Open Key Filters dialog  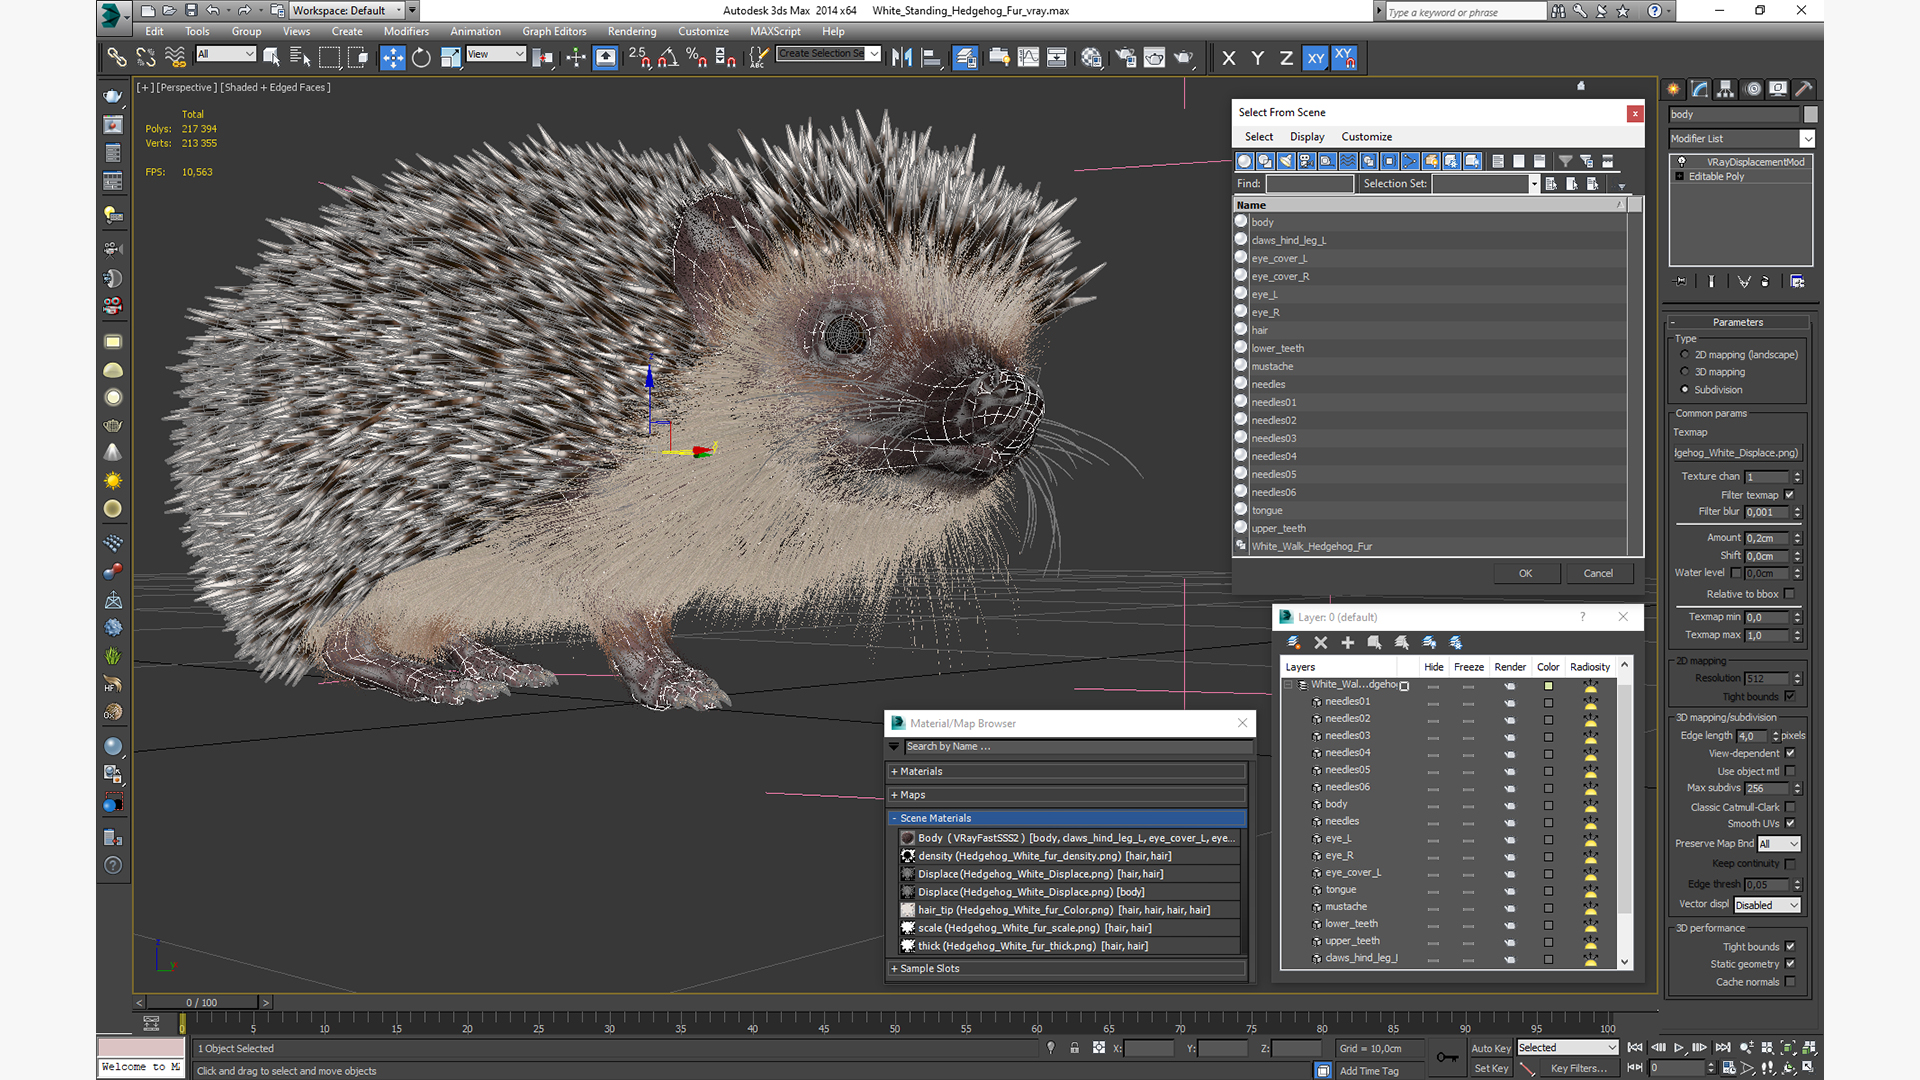(1578, 1069)
